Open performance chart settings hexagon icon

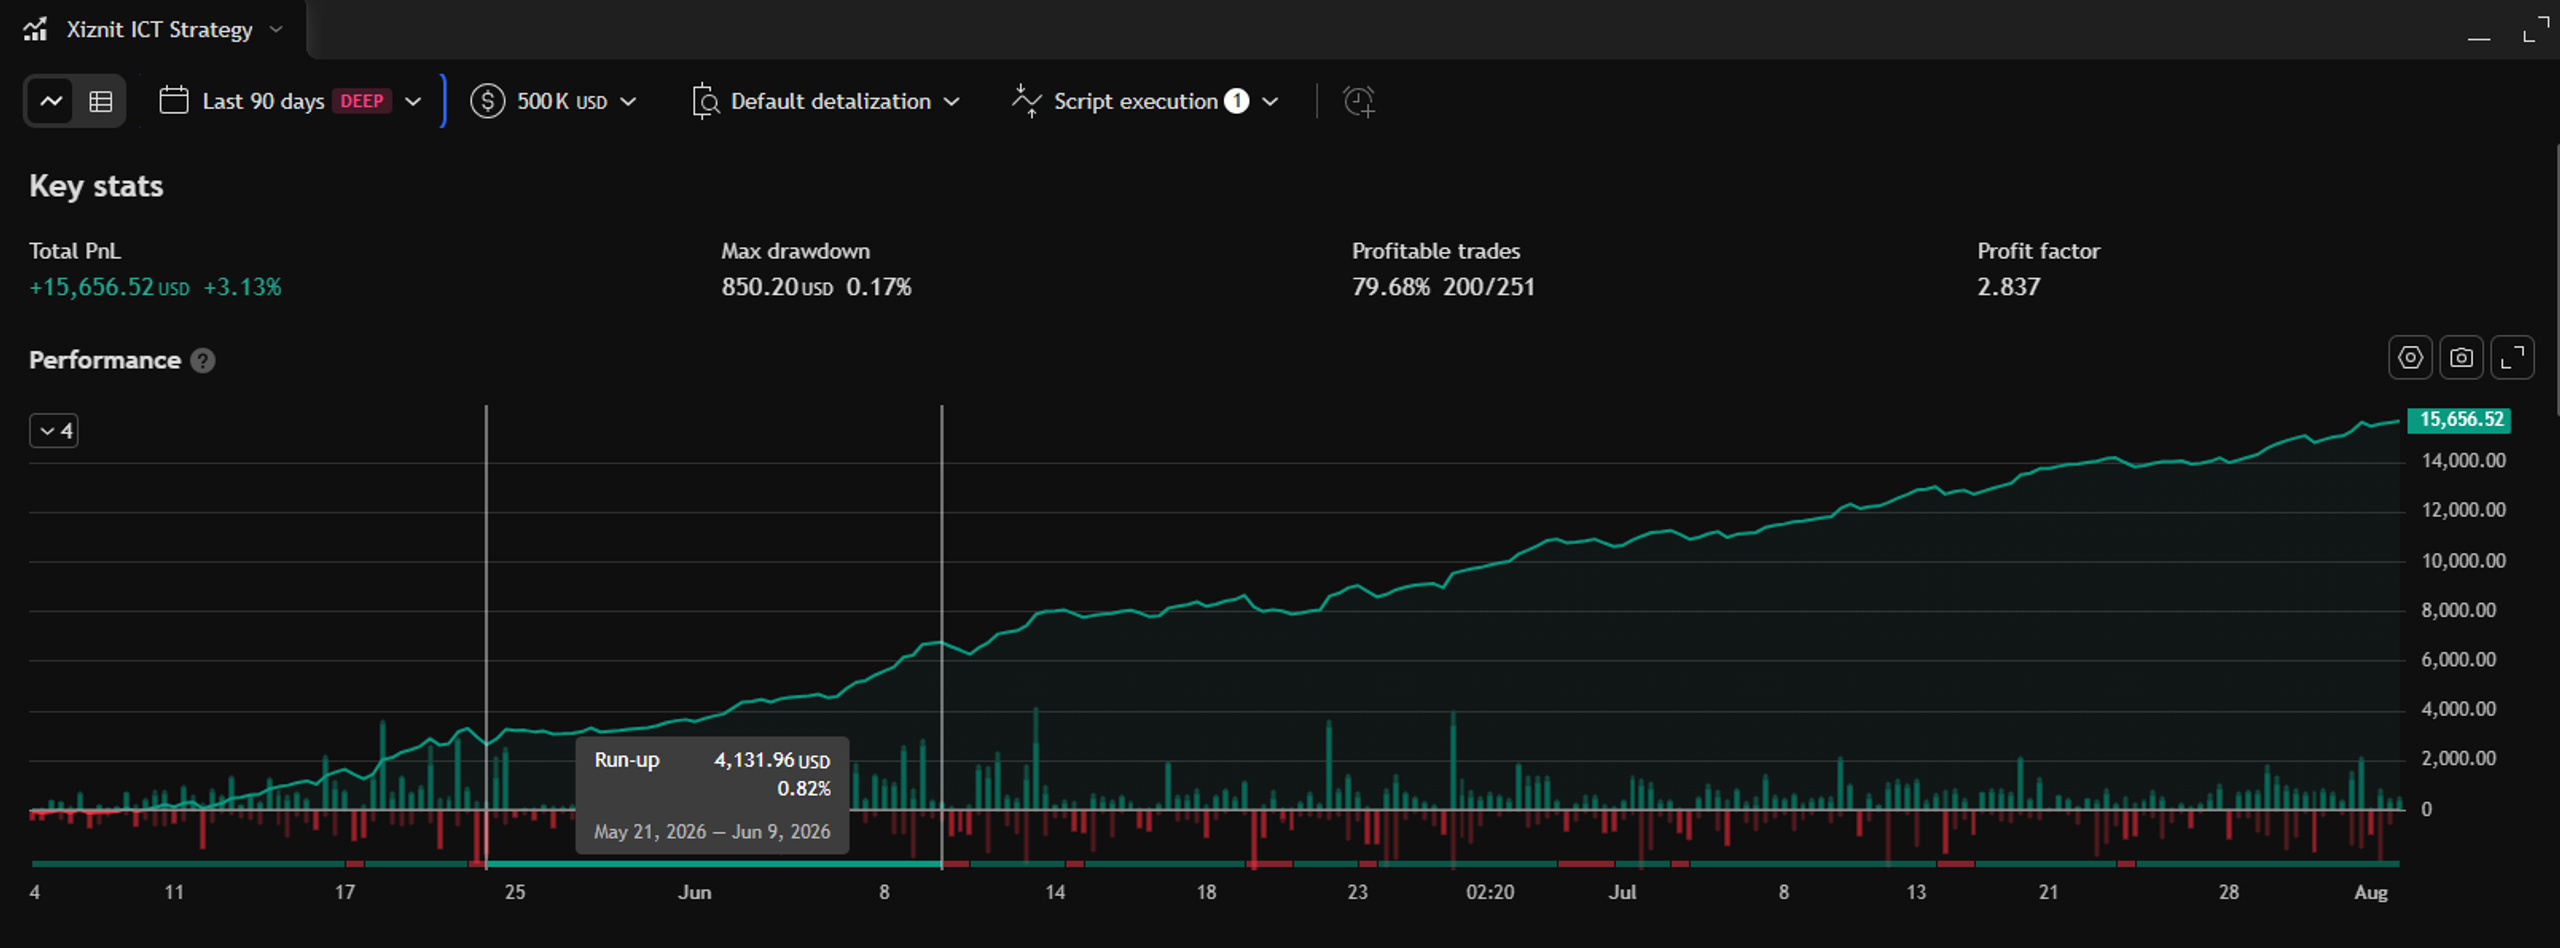[2410, 358]
